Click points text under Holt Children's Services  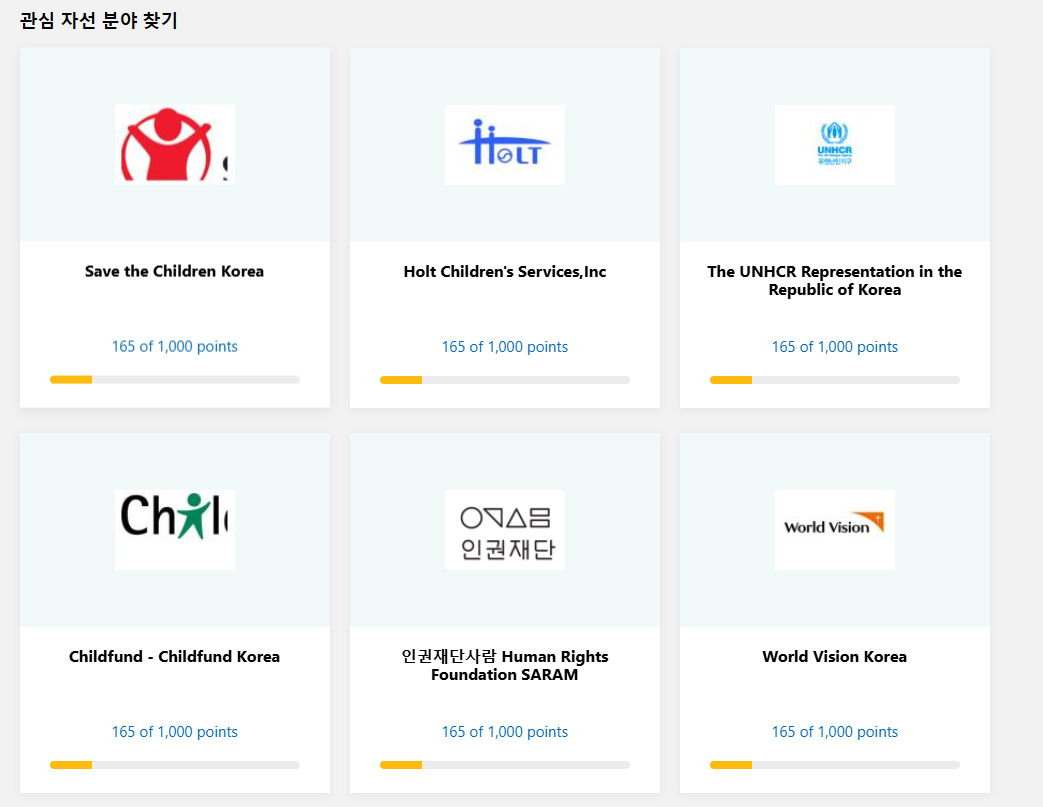[x=505, y=347]
